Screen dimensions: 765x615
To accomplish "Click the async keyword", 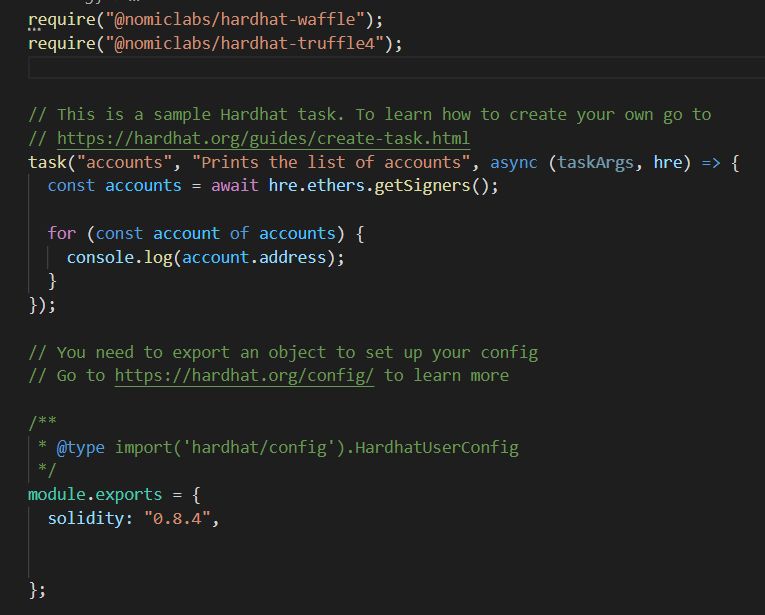I will click(514, 162).
